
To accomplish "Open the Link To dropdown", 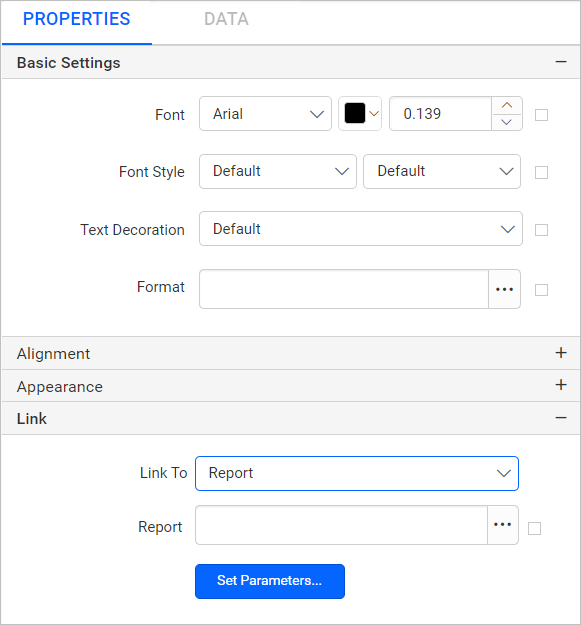I will tap(357, 473).
